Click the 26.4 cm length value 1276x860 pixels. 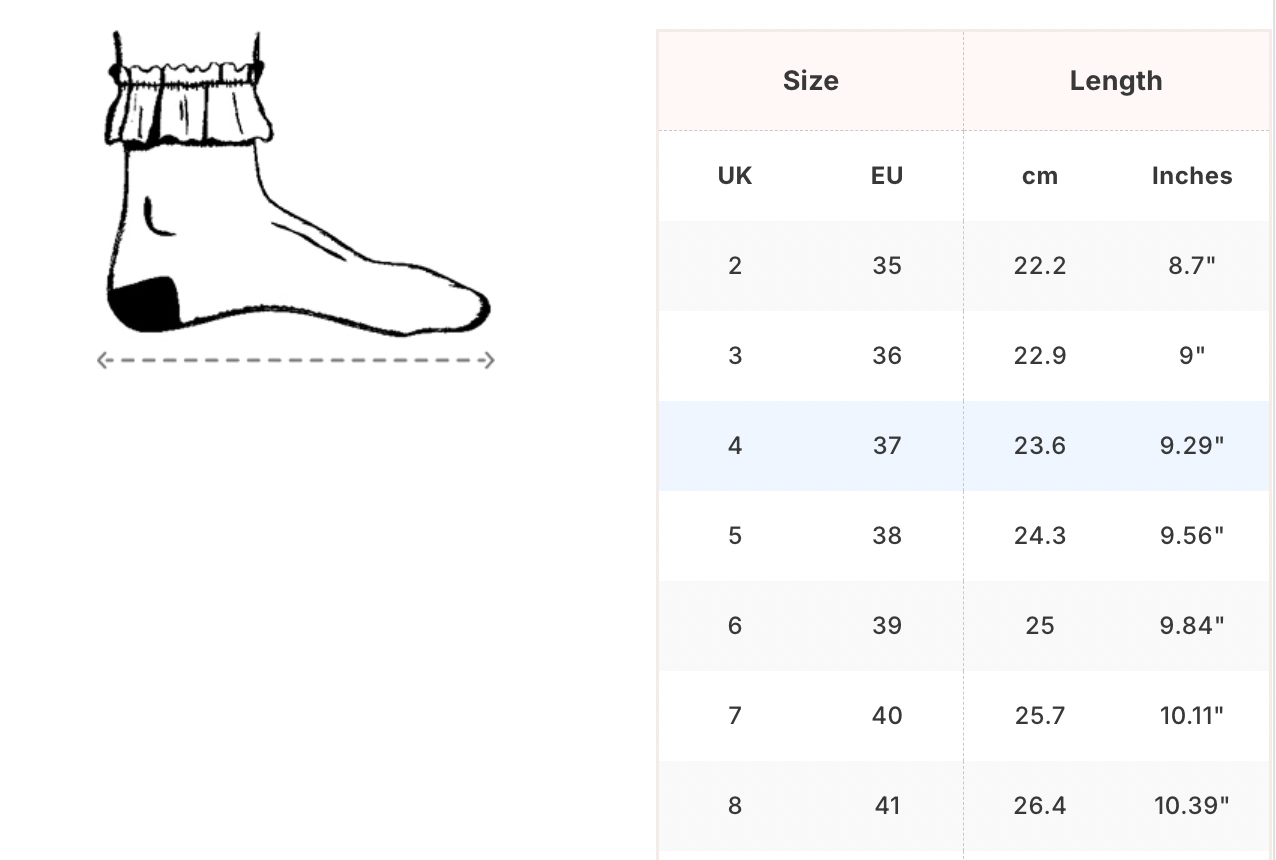click(x=1040, y=806)
